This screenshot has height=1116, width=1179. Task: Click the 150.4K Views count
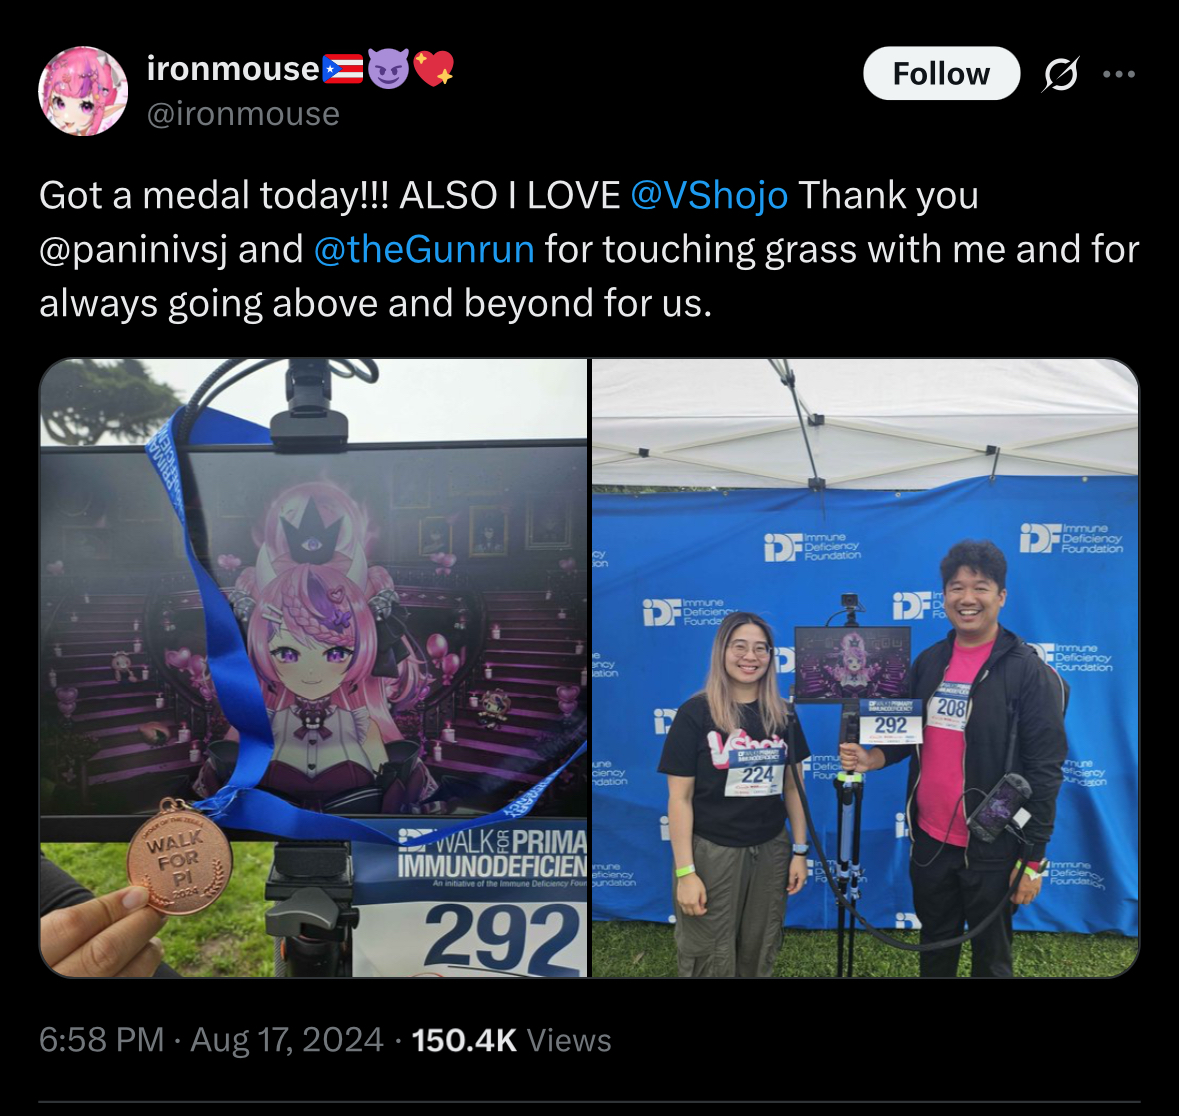(511, 1040)
